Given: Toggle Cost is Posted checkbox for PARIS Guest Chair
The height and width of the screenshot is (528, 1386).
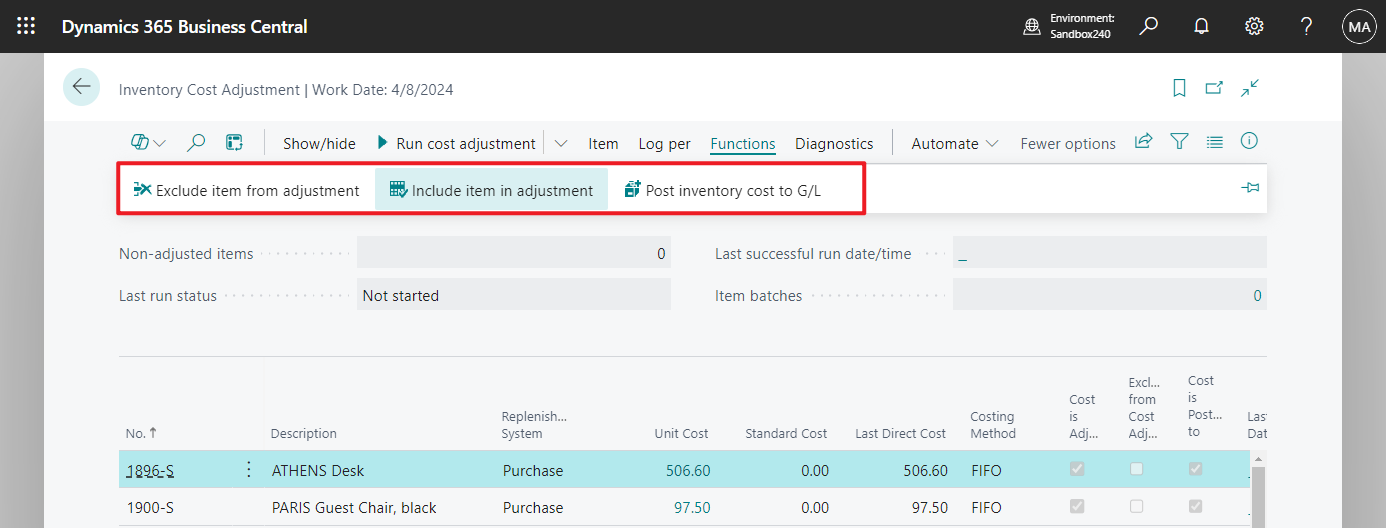Looking at the screenshot, I should pyautogui.click(x=1196, y=506).
